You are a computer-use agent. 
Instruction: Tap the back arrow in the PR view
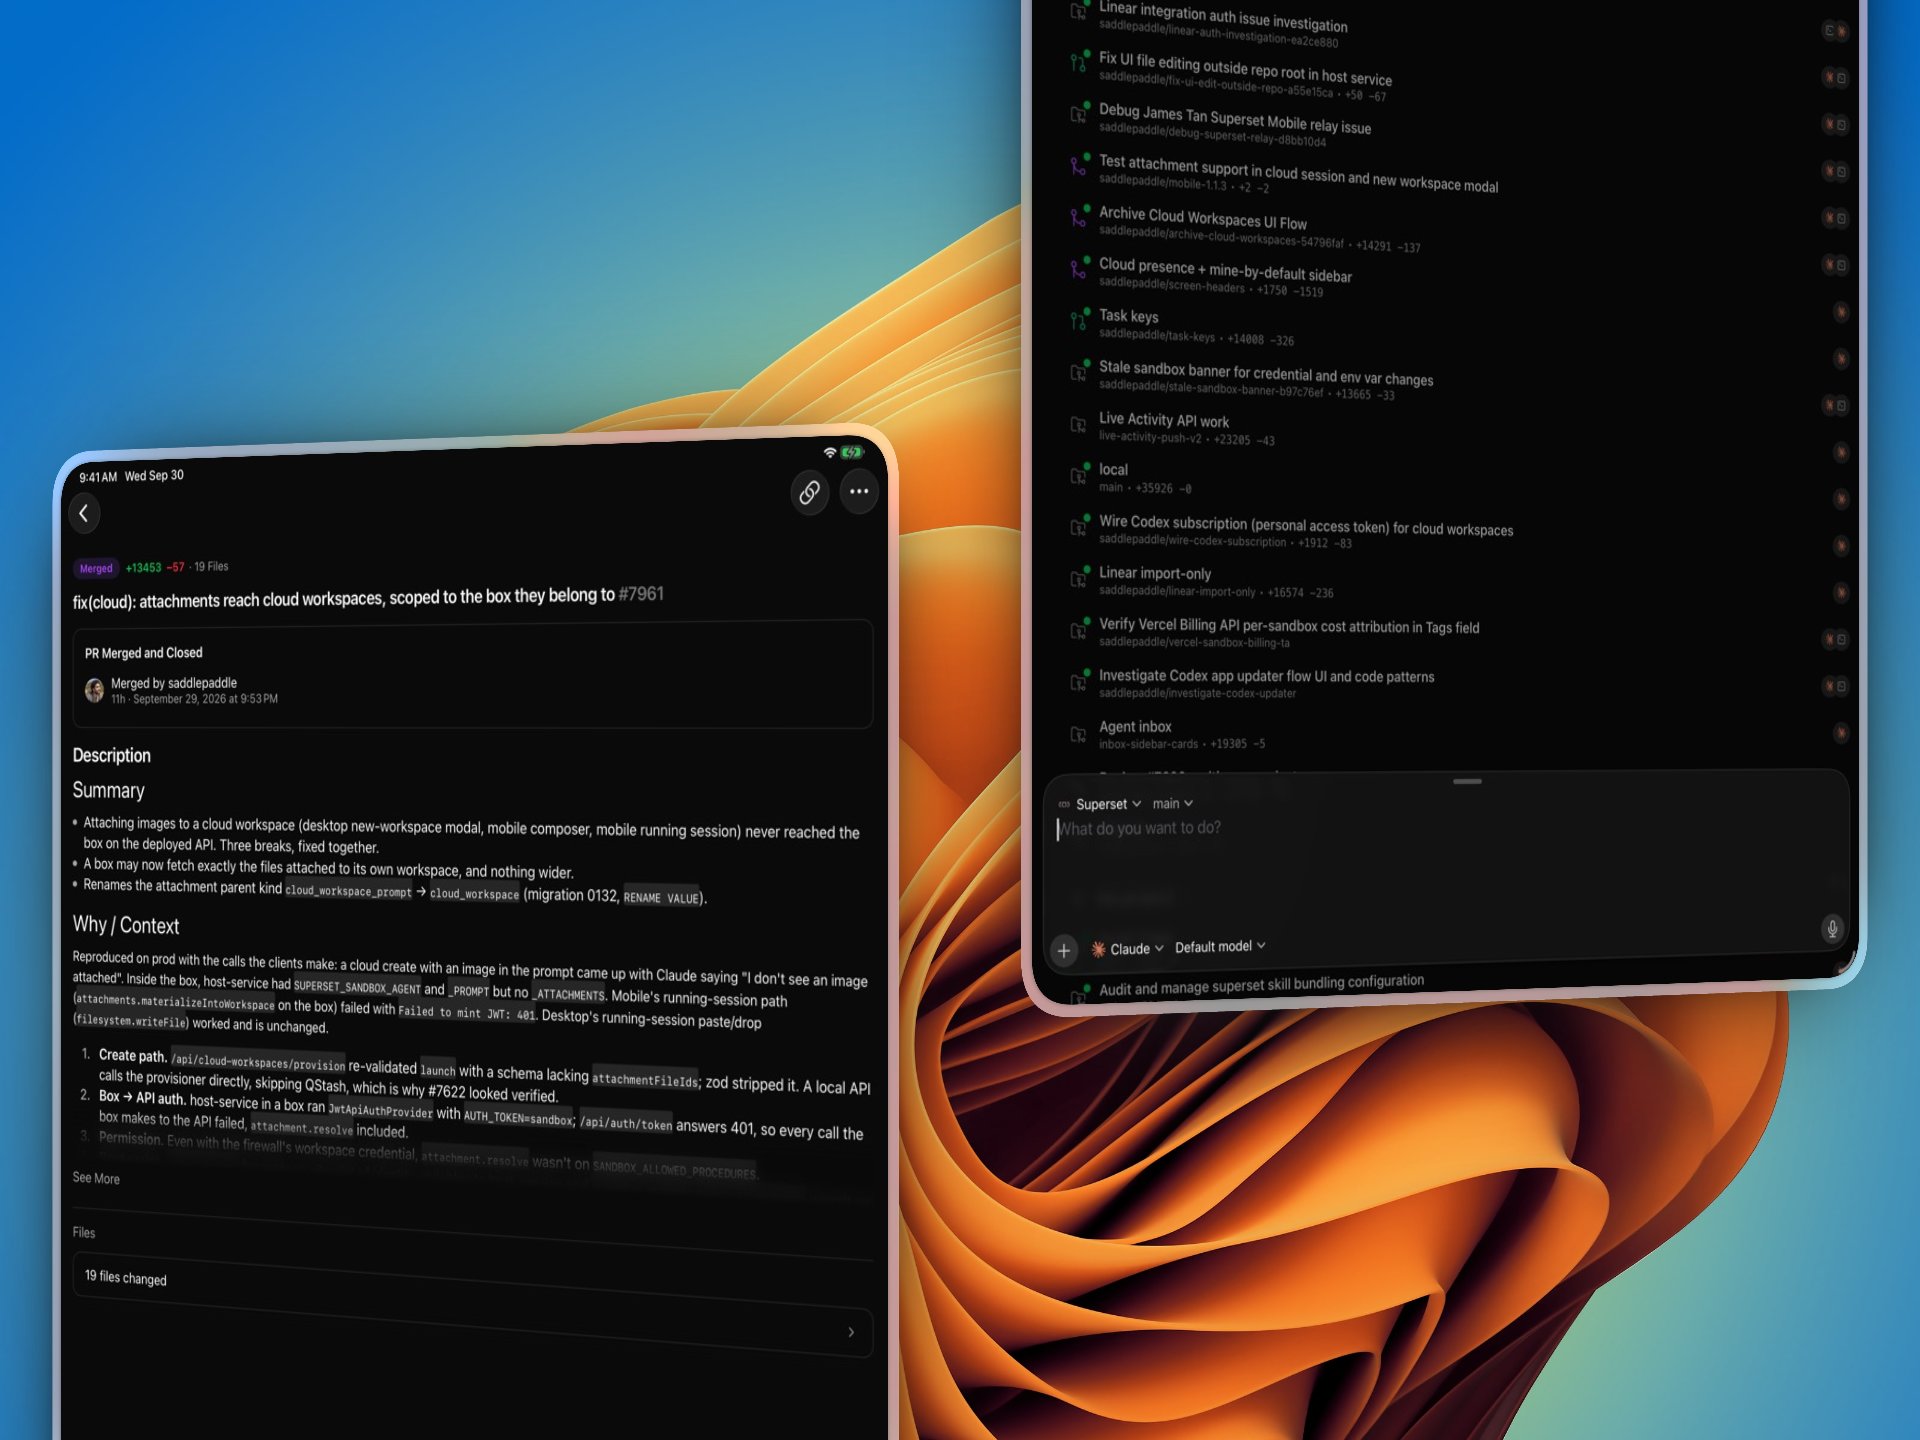pos(84,513)
